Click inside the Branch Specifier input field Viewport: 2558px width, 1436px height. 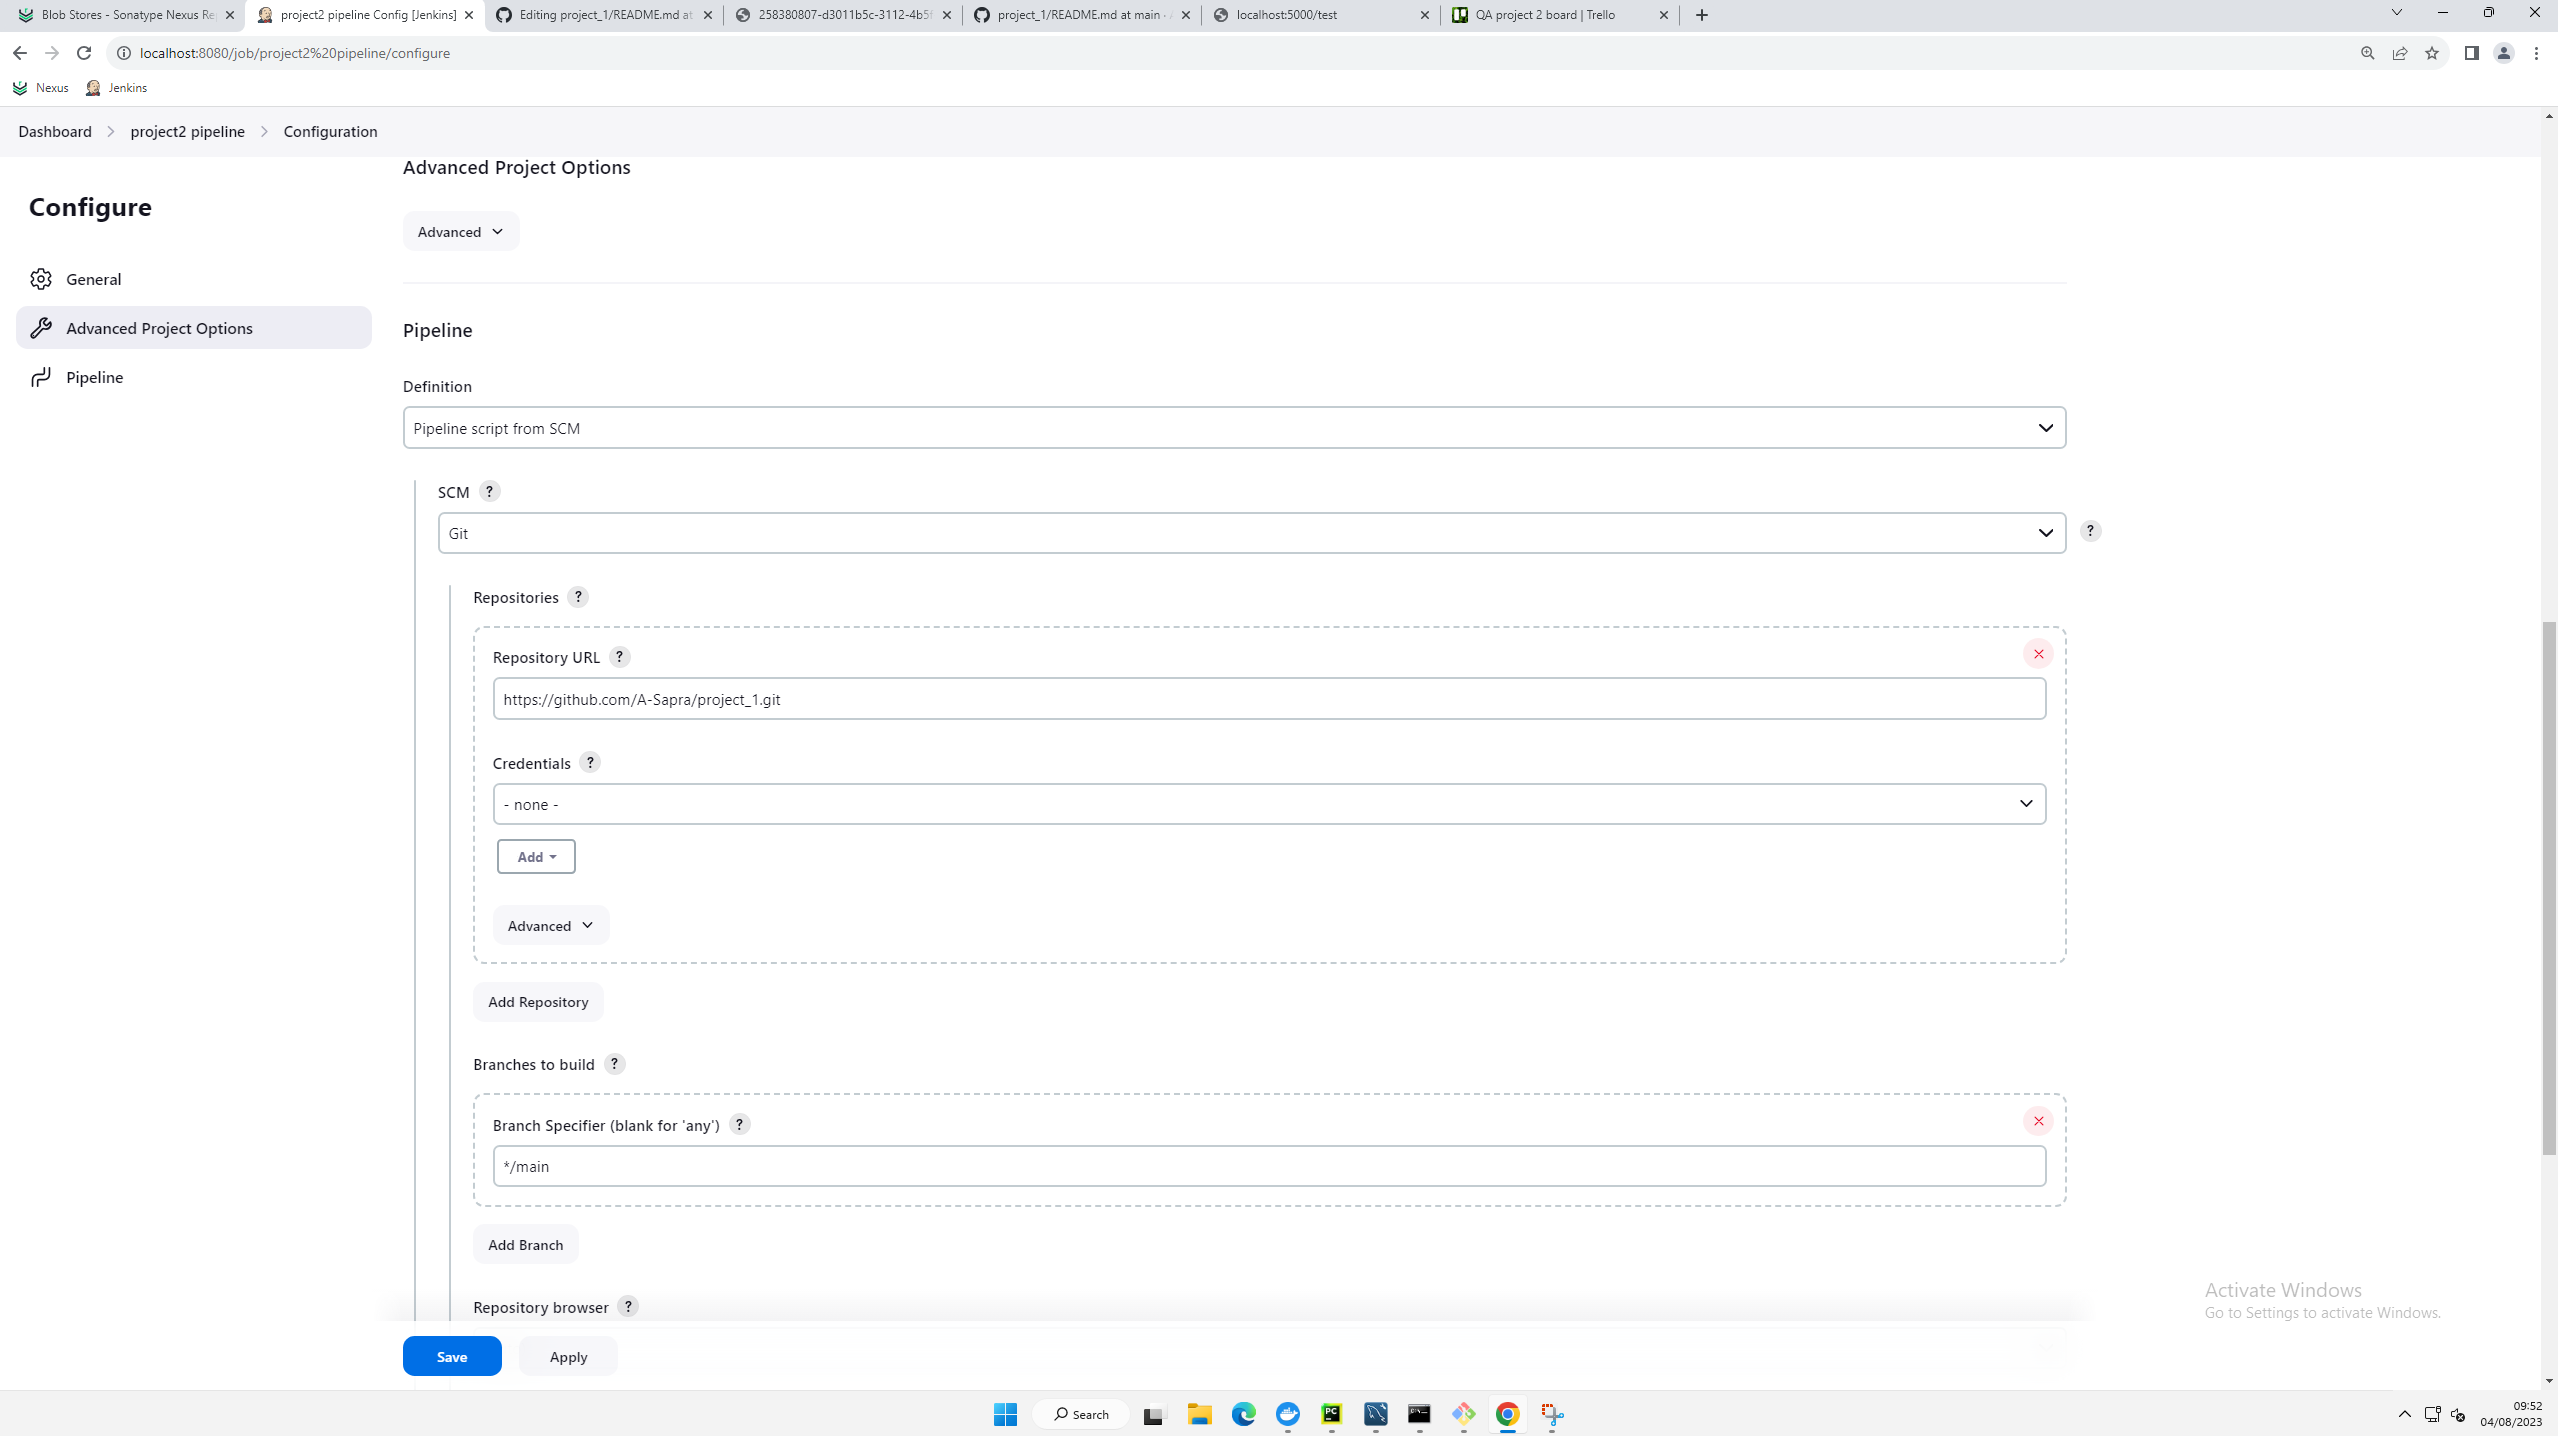coord(1270,1165)
